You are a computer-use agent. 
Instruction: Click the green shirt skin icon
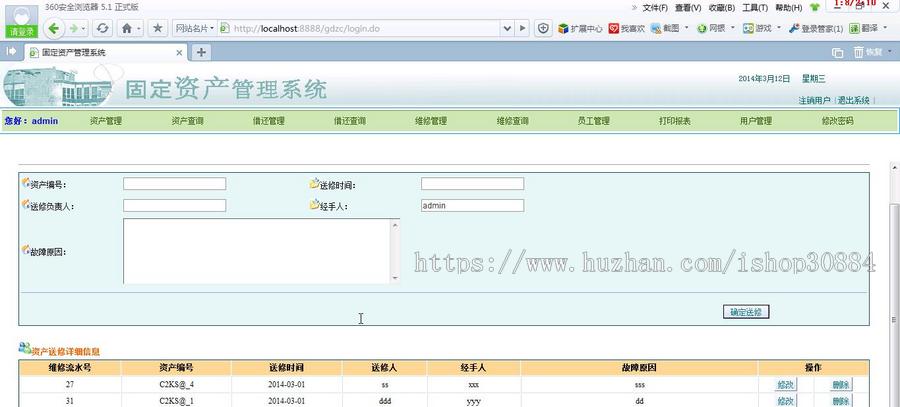(x=814, y=8)
